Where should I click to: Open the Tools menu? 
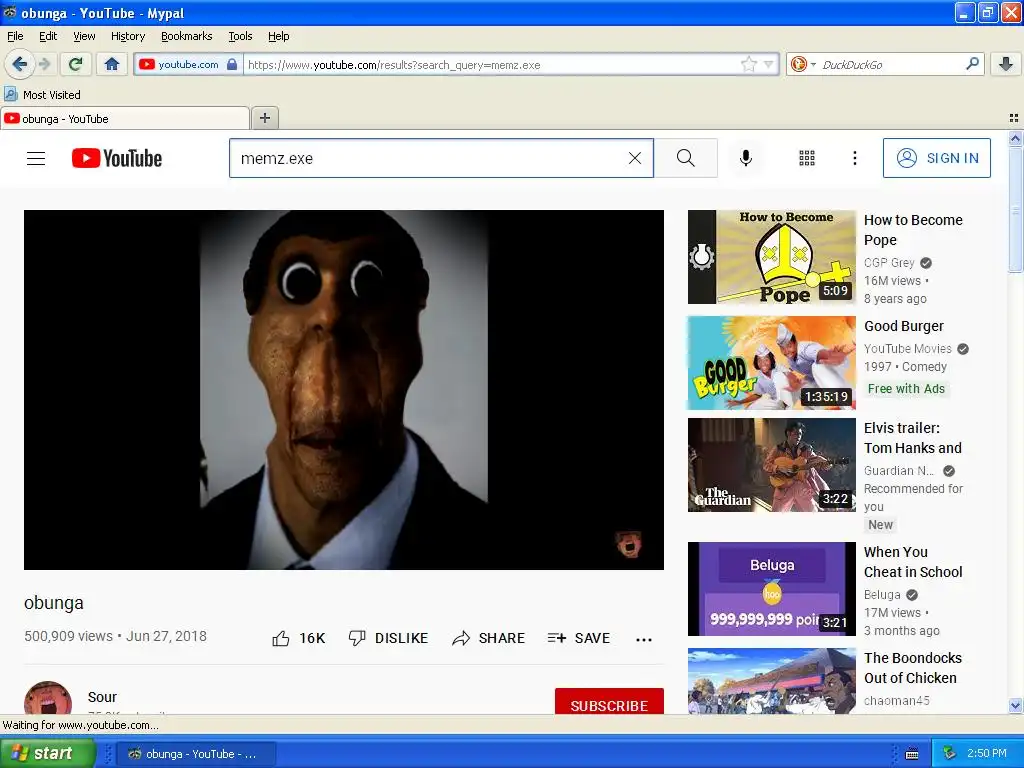240,37
